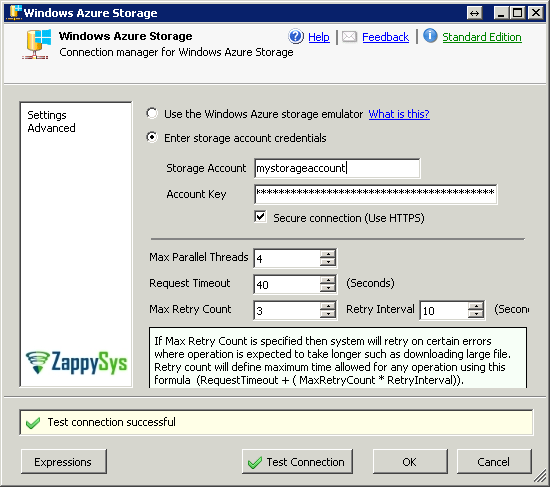Click the Windows Azure Storage header icon

(x=37, y=44)
